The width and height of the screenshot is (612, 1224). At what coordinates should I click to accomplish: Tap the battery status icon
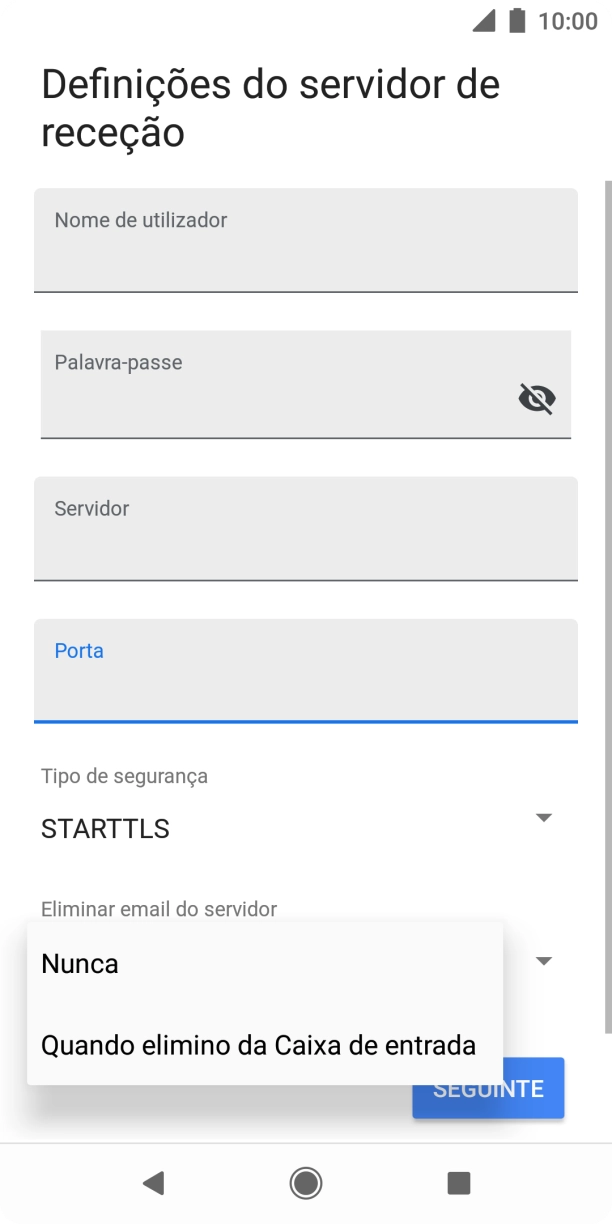click(514, 23)
